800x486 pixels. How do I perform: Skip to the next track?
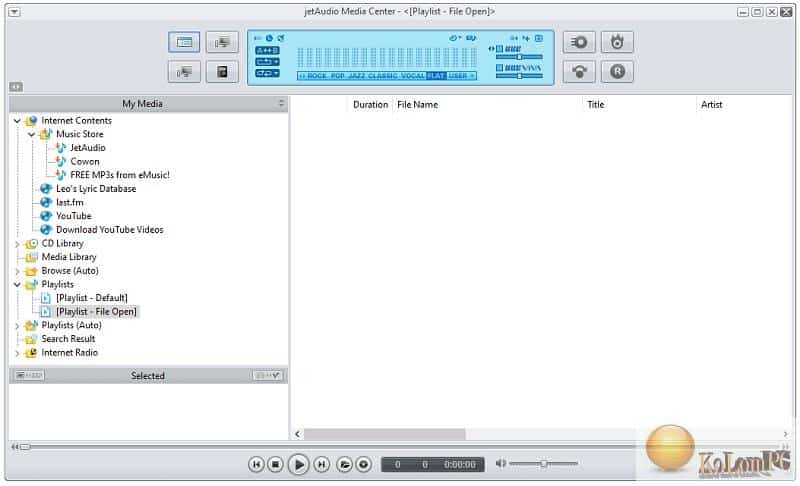pyautogui.click(x=321, y=464)
